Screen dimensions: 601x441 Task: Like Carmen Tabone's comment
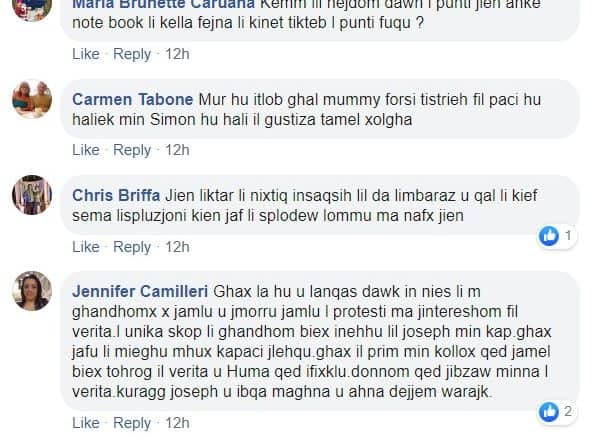tap(86, 150)
